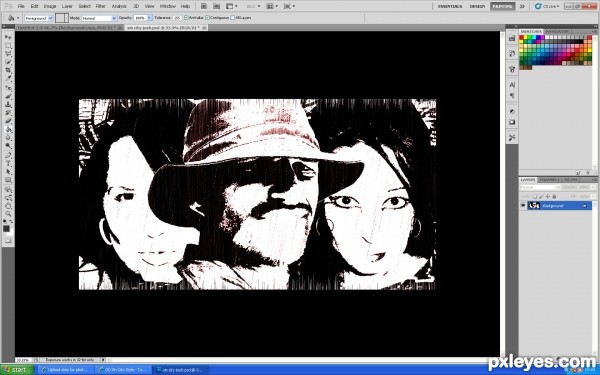Toggle lock image pixels in Layers panel
Viewport: 600px width, 375px height.
point(541,196)
